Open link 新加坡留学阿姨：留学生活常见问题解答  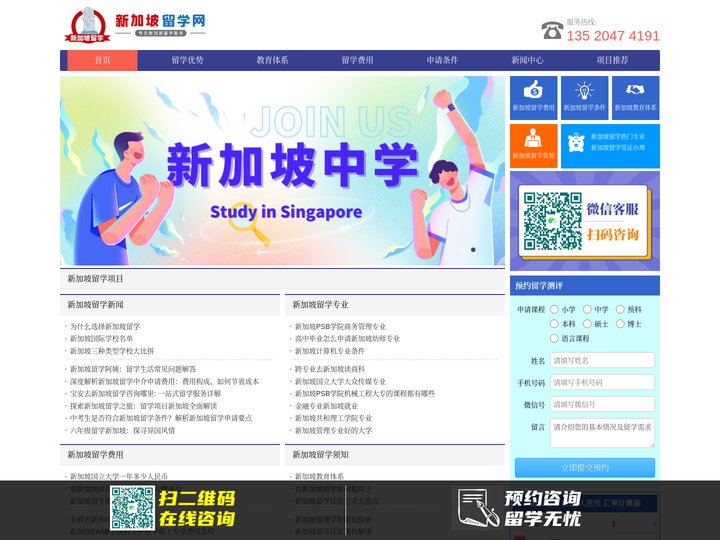click(133, 369)
